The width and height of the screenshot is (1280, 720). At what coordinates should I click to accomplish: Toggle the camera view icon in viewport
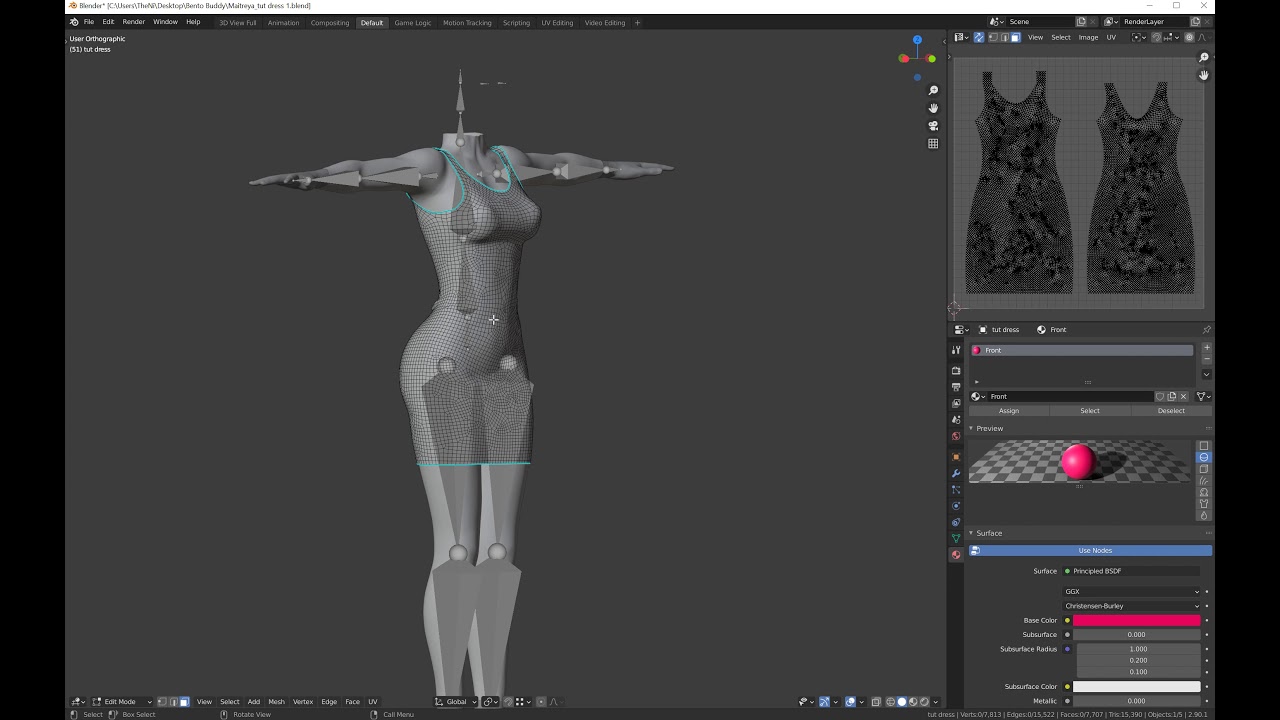coord(933,126)
